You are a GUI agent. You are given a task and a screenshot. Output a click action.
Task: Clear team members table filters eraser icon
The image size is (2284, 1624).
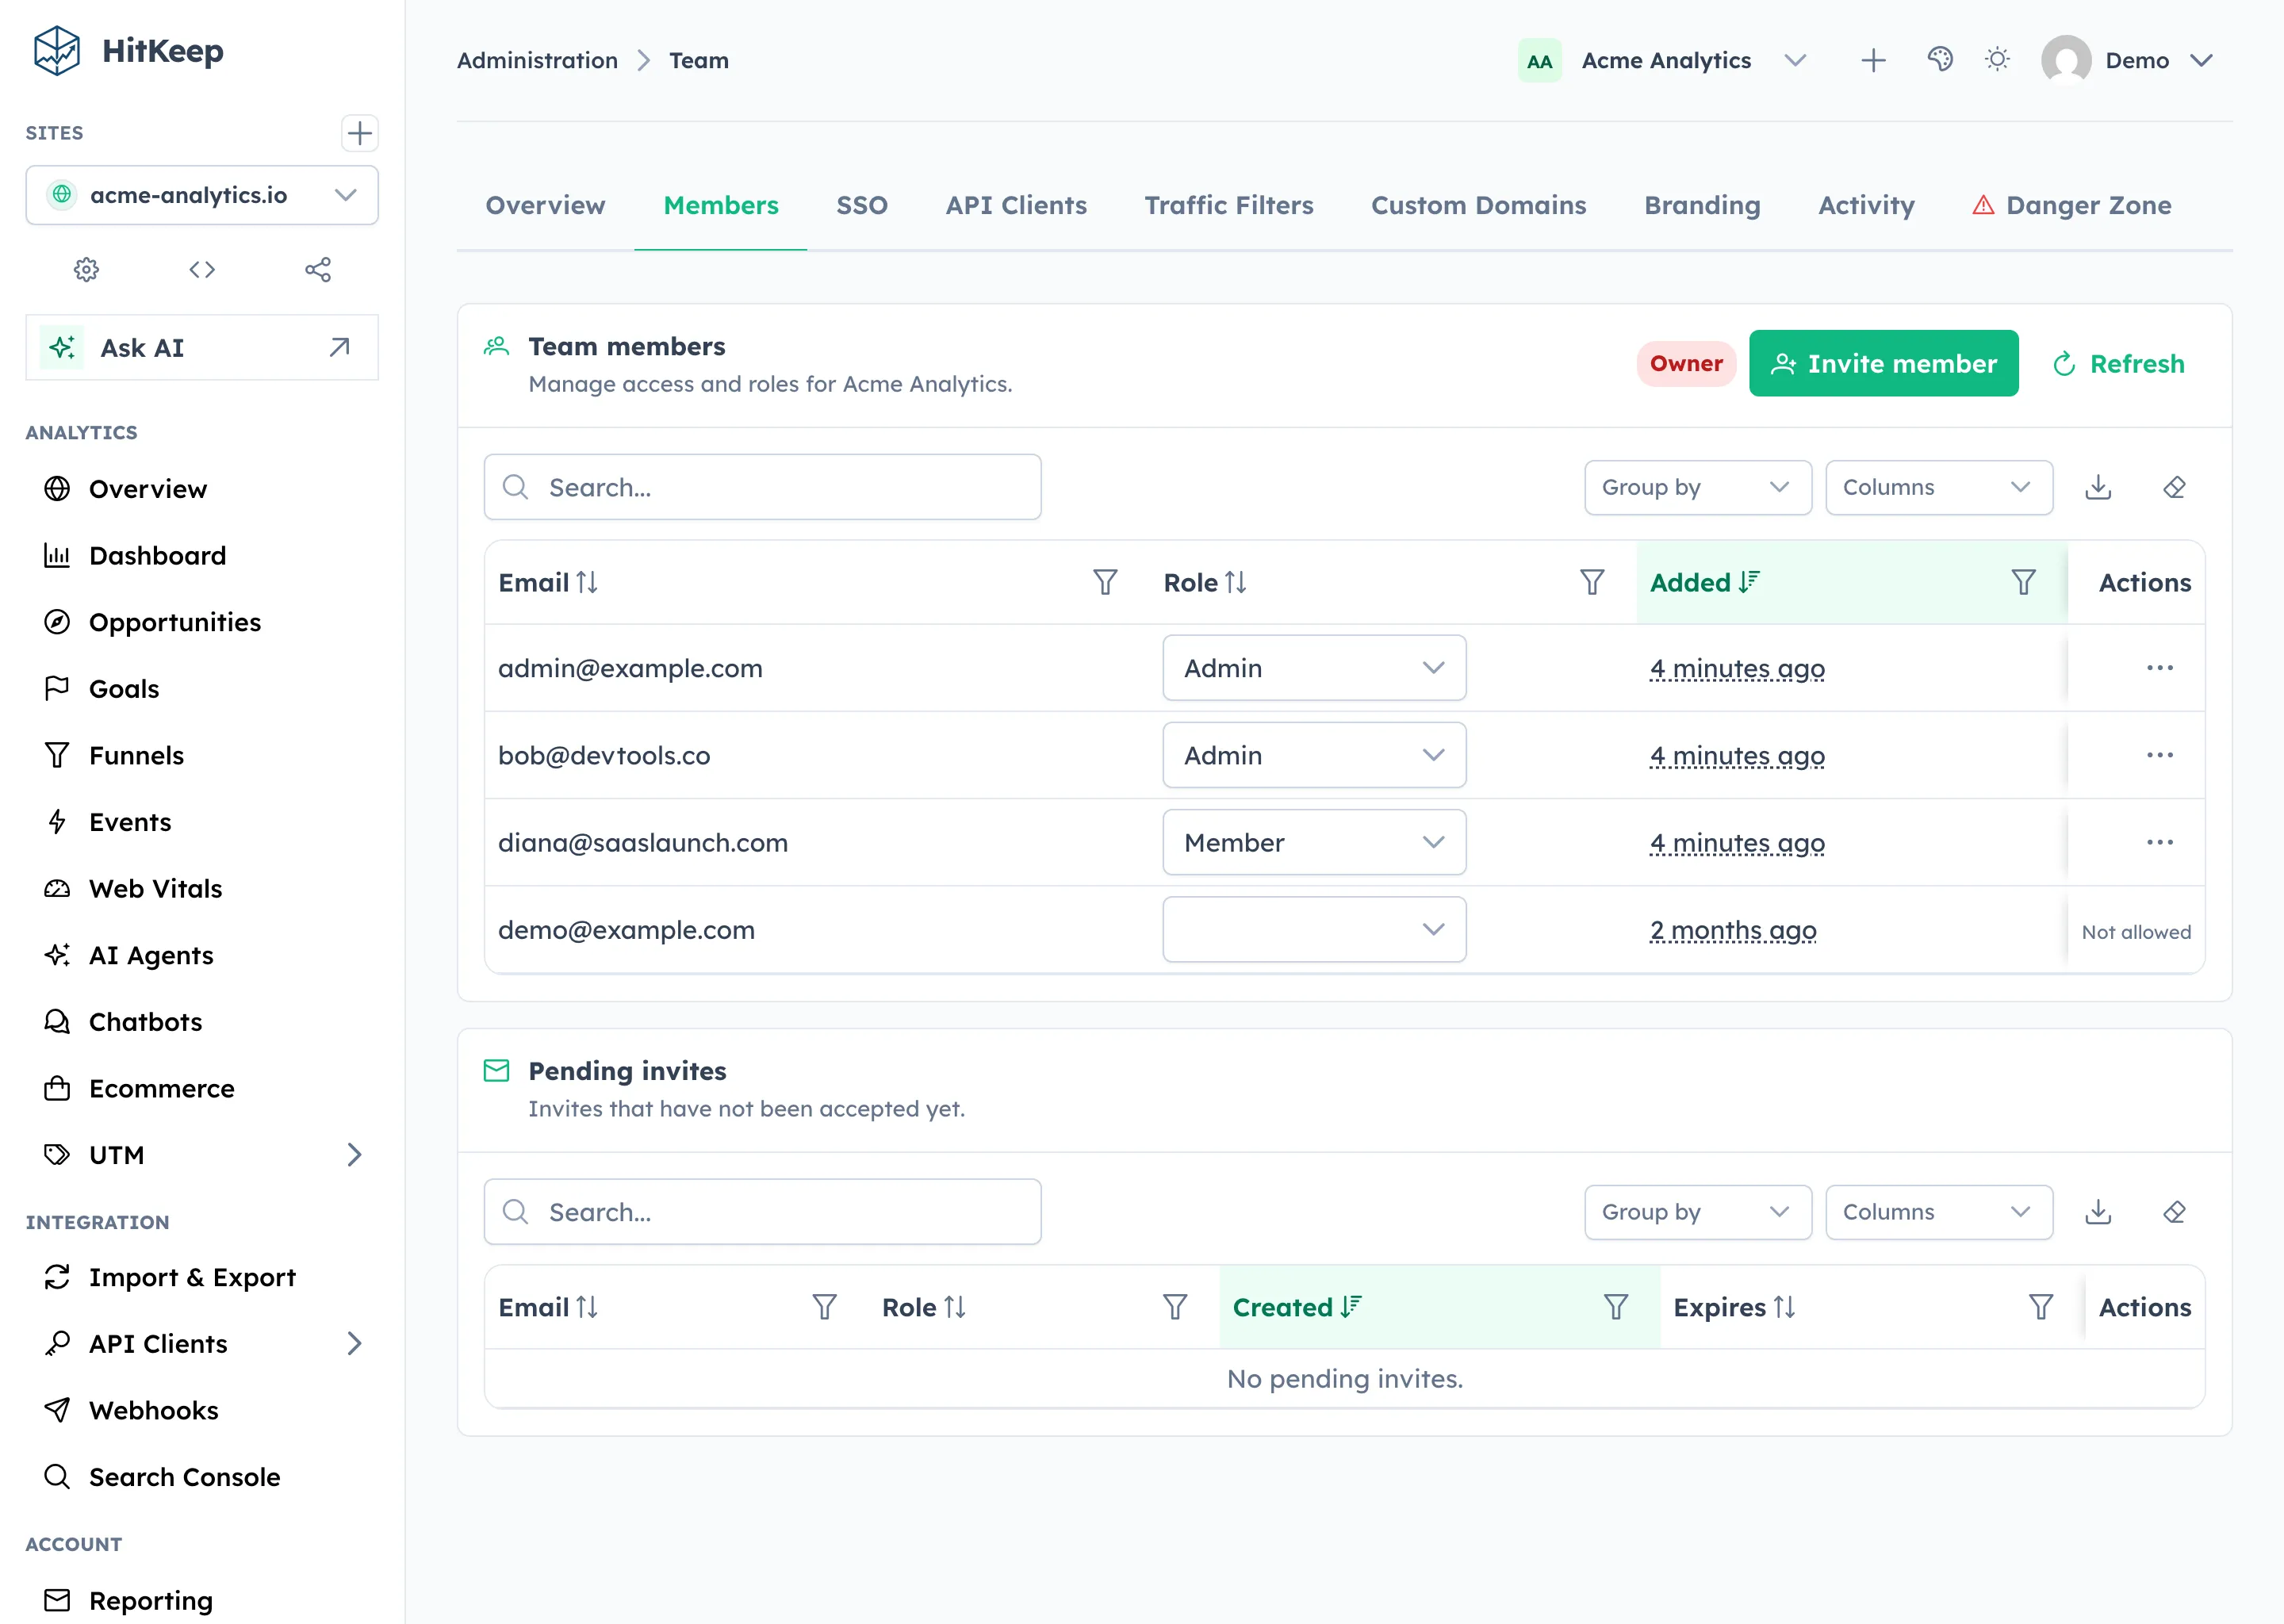(x=2174, y=488)
